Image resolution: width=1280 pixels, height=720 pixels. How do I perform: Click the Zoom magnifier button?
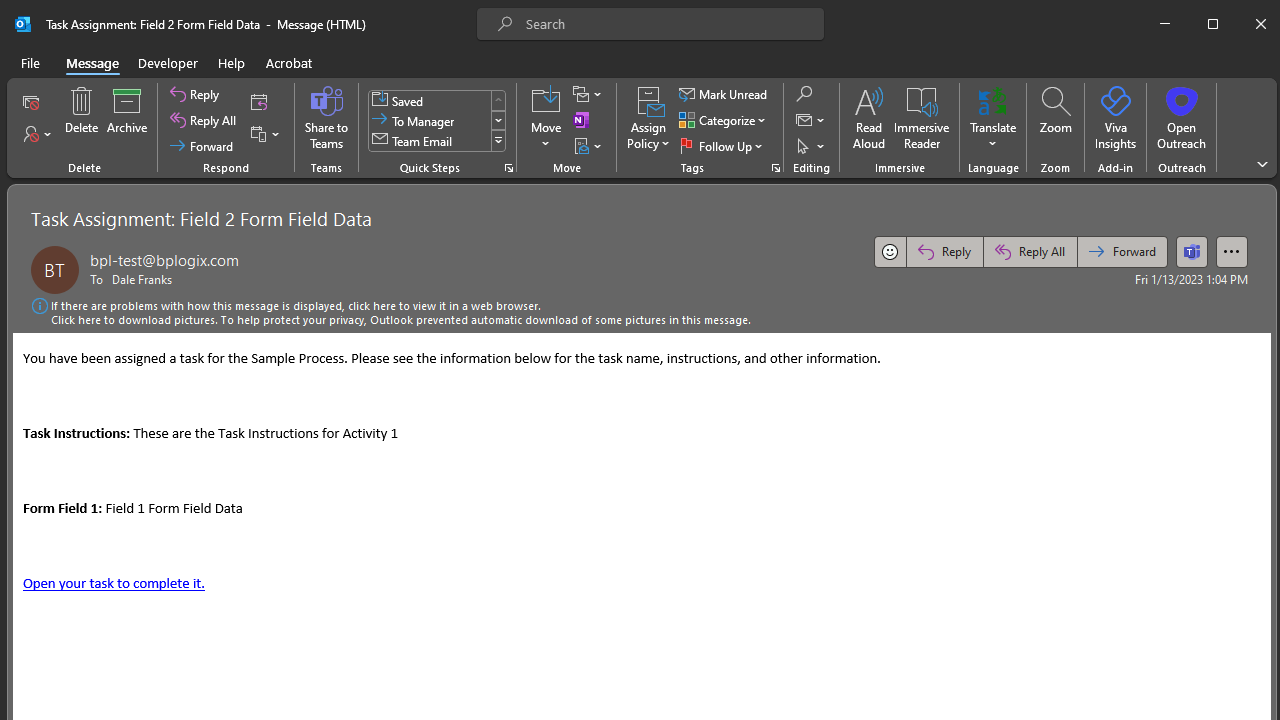click(x=1055, y=111)
